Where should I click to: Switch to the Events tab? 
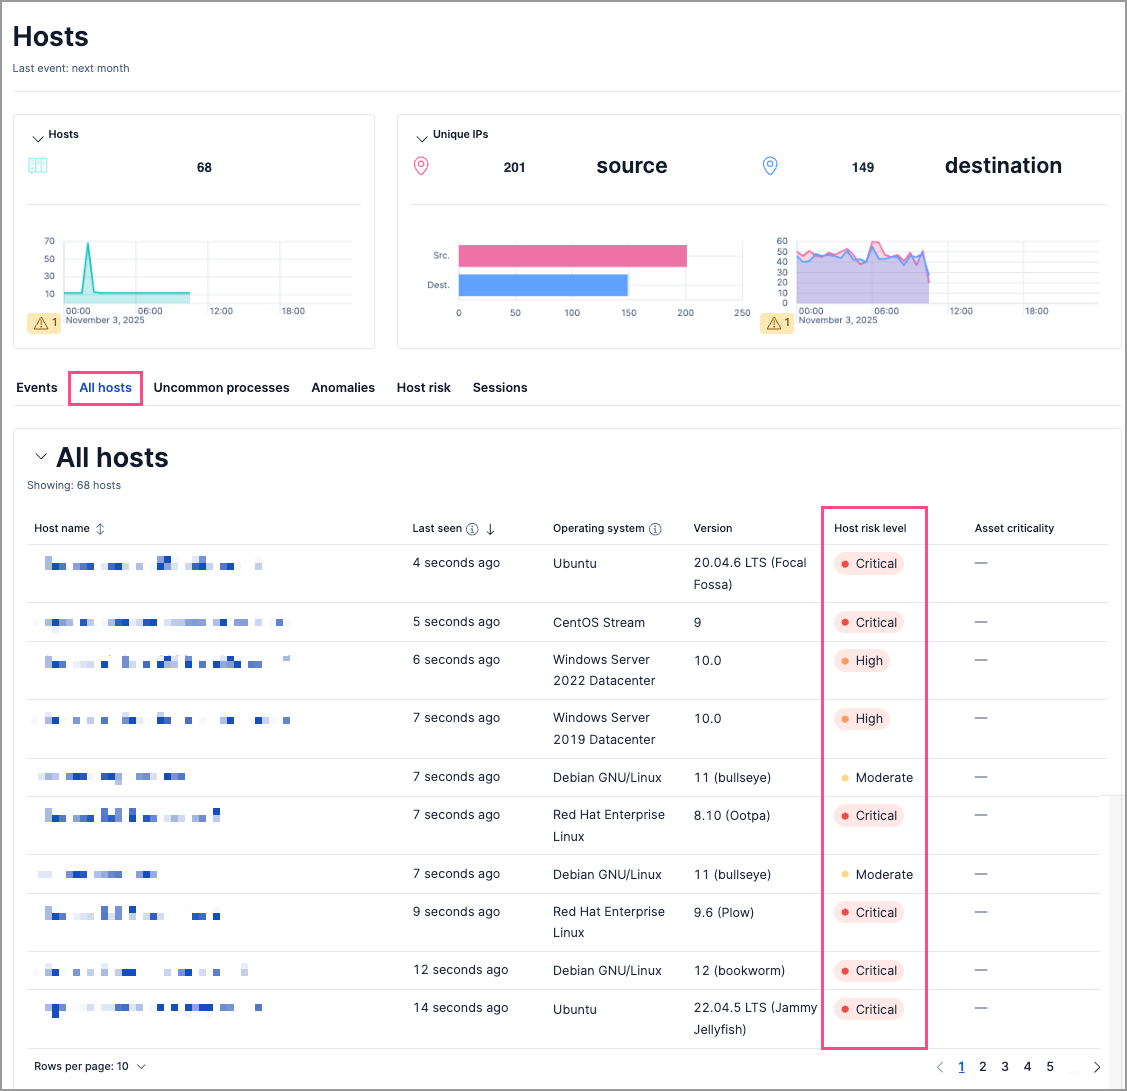[x=37, y=387]
